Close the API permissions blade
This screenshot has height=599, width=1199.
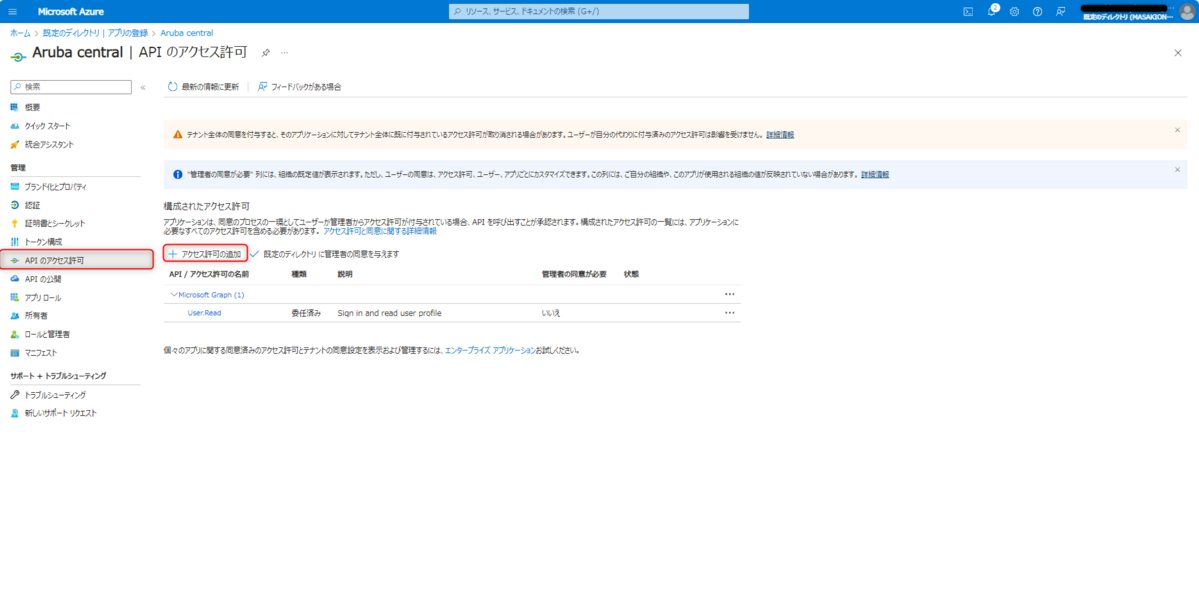tap(1178, 52)
